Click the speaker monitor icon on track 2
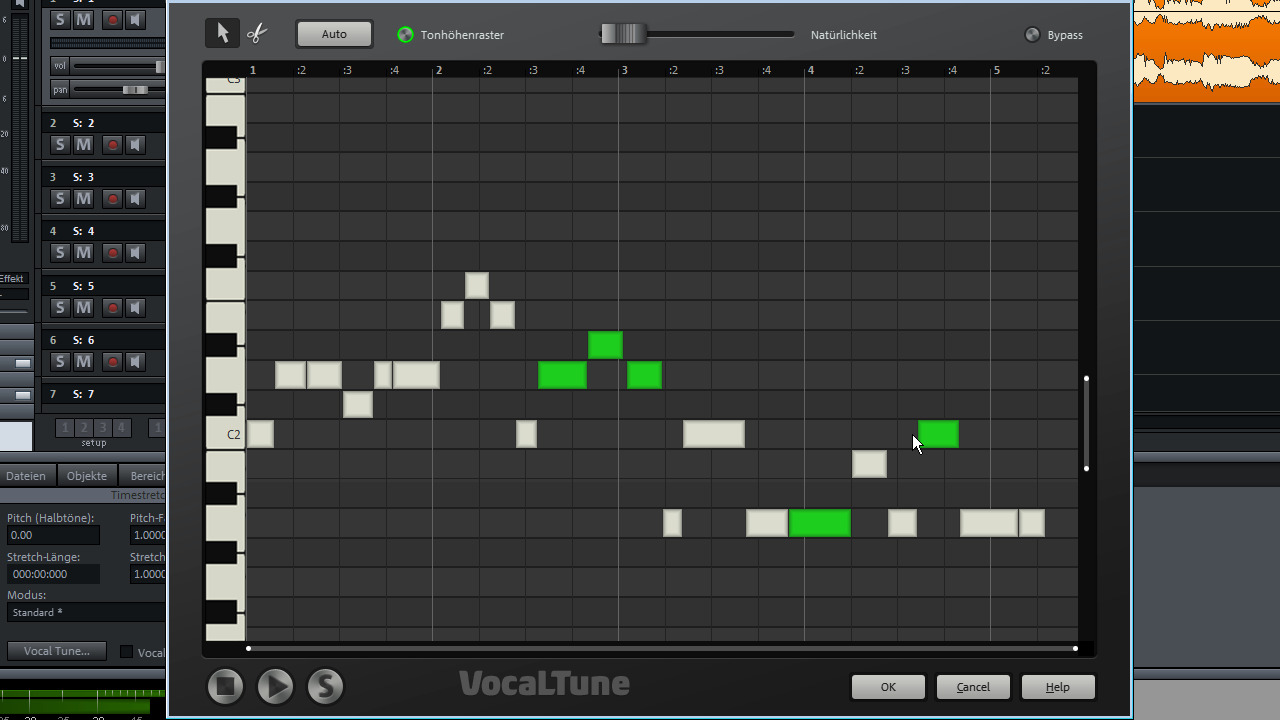 136,145
